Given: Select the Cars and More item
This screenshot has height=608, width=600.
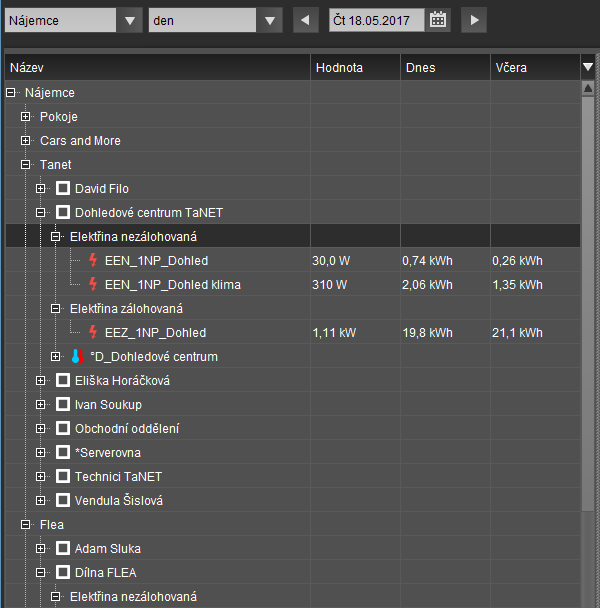Looking at the screenshot, I should point(80,141).
